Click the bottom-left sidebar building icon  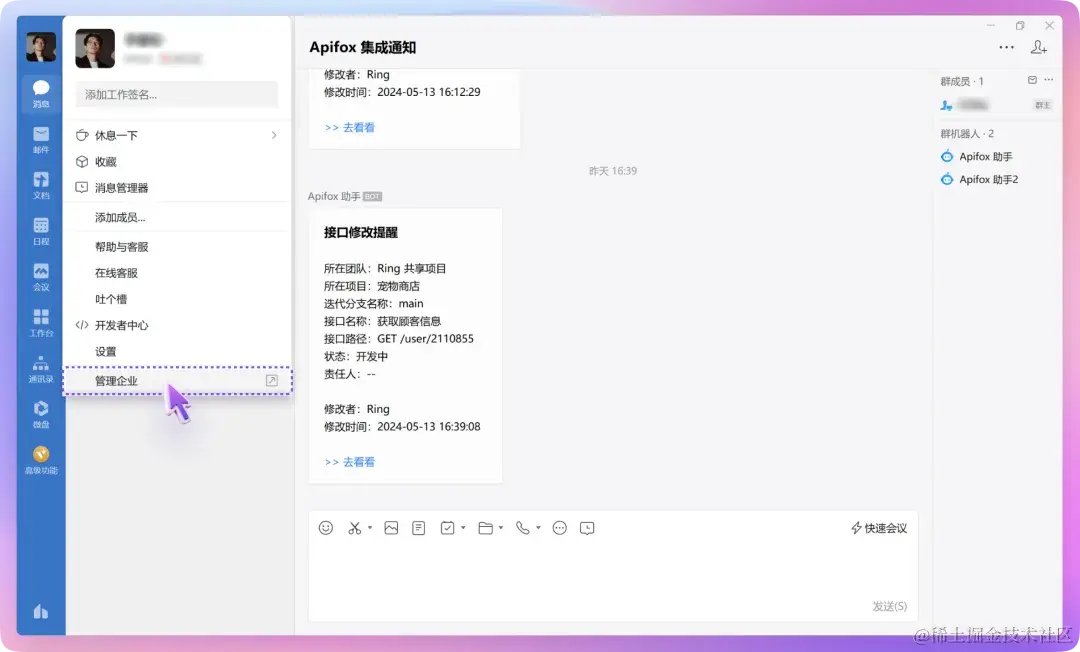[x=41, y=611]
